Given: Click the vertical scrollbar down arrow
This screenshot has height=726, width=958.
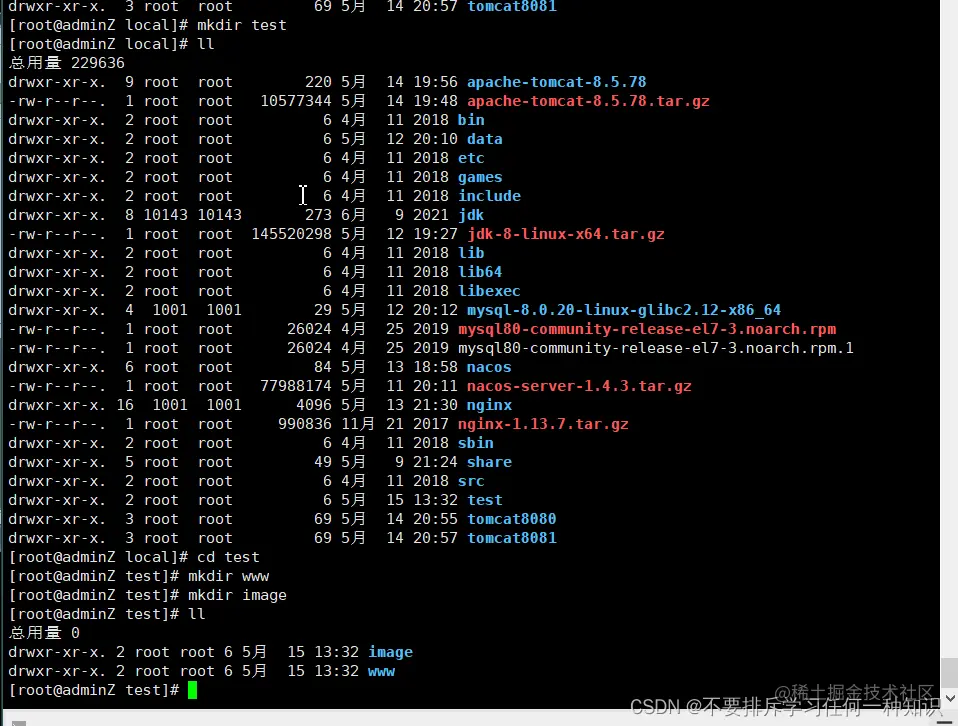Looking at the screenshot, I should (x=950, y=697).
